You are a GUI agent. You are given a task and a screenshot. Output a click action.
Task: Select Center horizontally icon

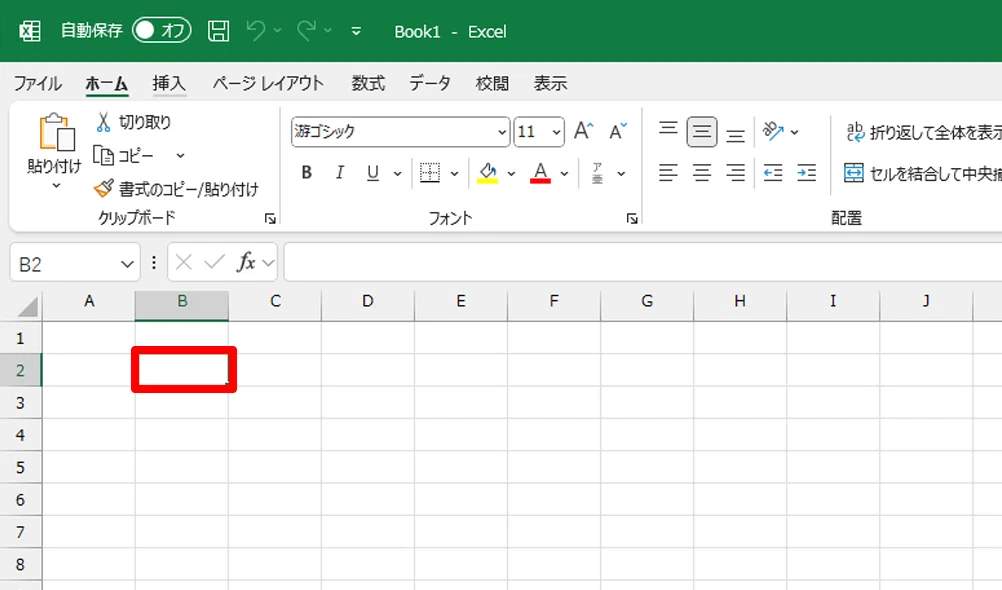pos(702,173)
